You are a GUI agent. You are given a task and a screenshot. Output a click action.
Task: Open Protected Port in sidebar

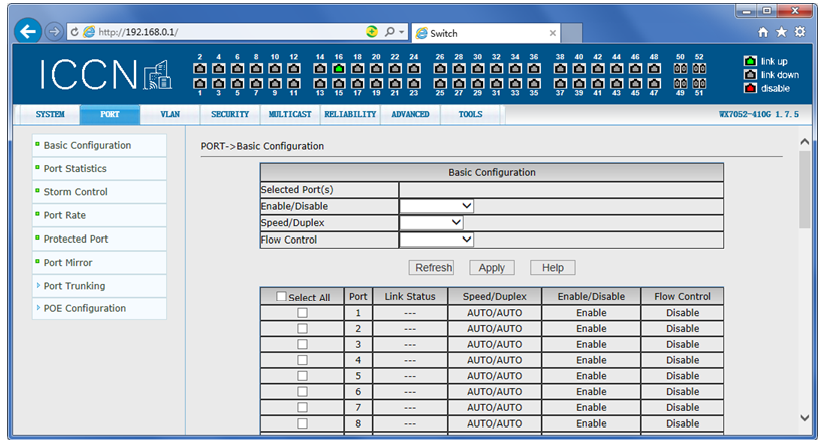[x=76, y=239]
